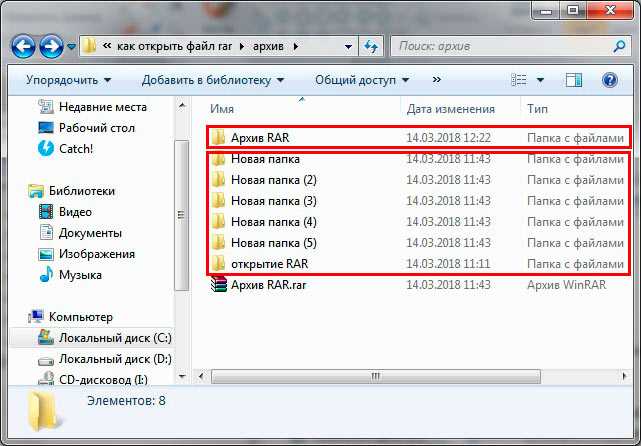Image resolution: width=641 pixels, height=446 pixels.
Task: Open view options dropdown arrow
Action: coord(540,80)
